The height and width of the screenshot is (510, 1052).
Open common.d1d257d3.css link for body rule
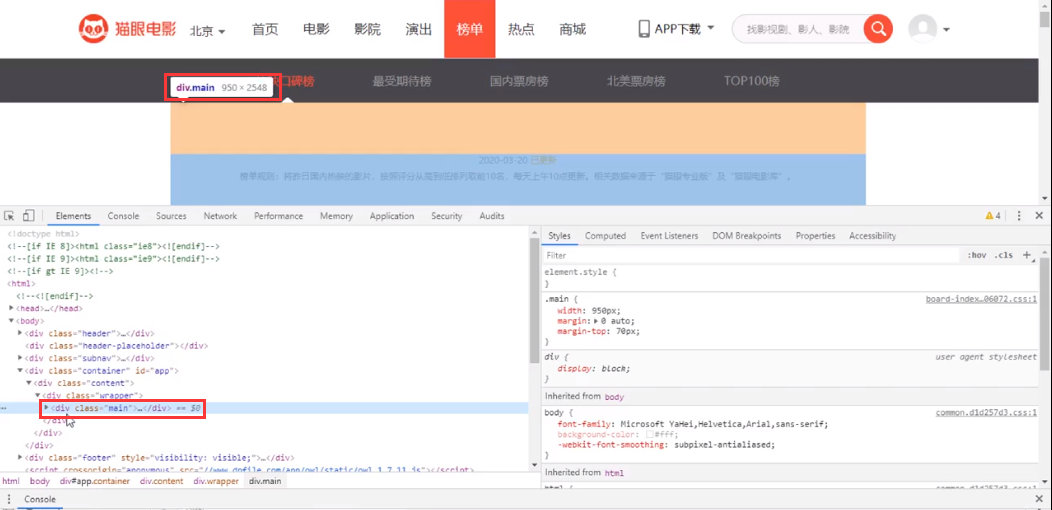[987, 413]
